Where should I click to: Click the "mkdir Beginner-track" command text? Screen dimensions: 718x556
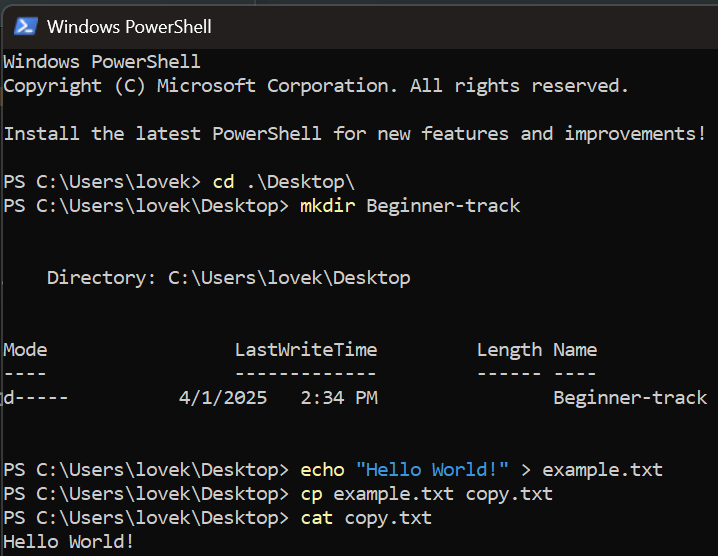410,206
